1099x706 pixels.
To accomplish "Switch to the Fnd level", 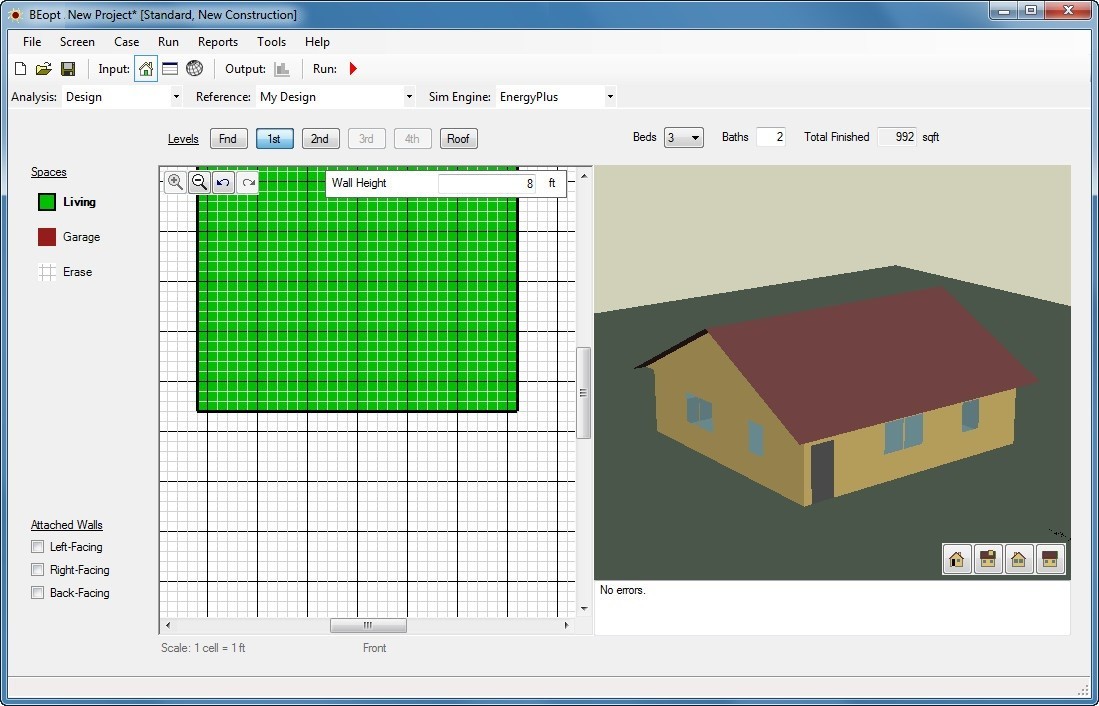I will [228, 139].
